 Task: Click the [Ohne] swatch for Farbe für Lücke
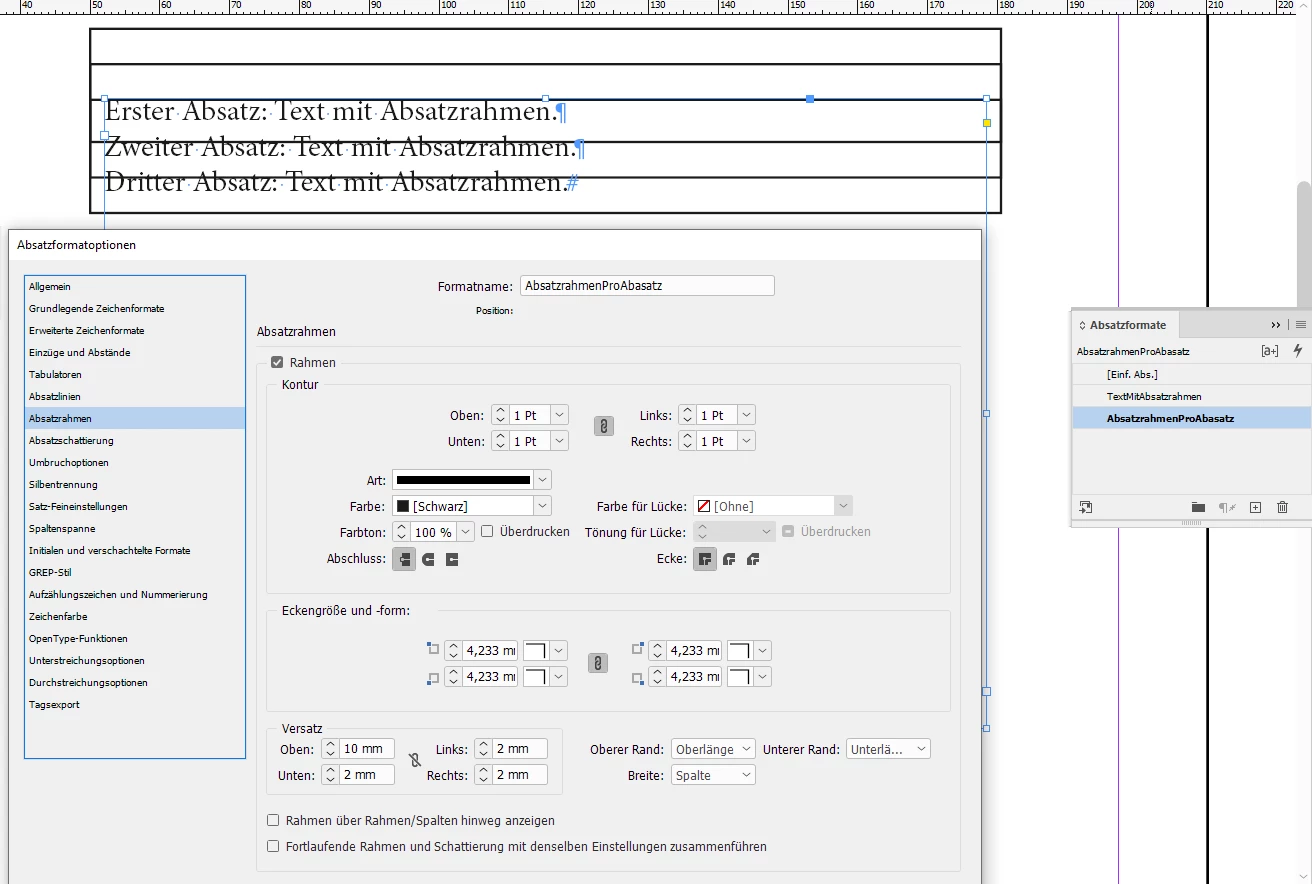pos(704,506)
